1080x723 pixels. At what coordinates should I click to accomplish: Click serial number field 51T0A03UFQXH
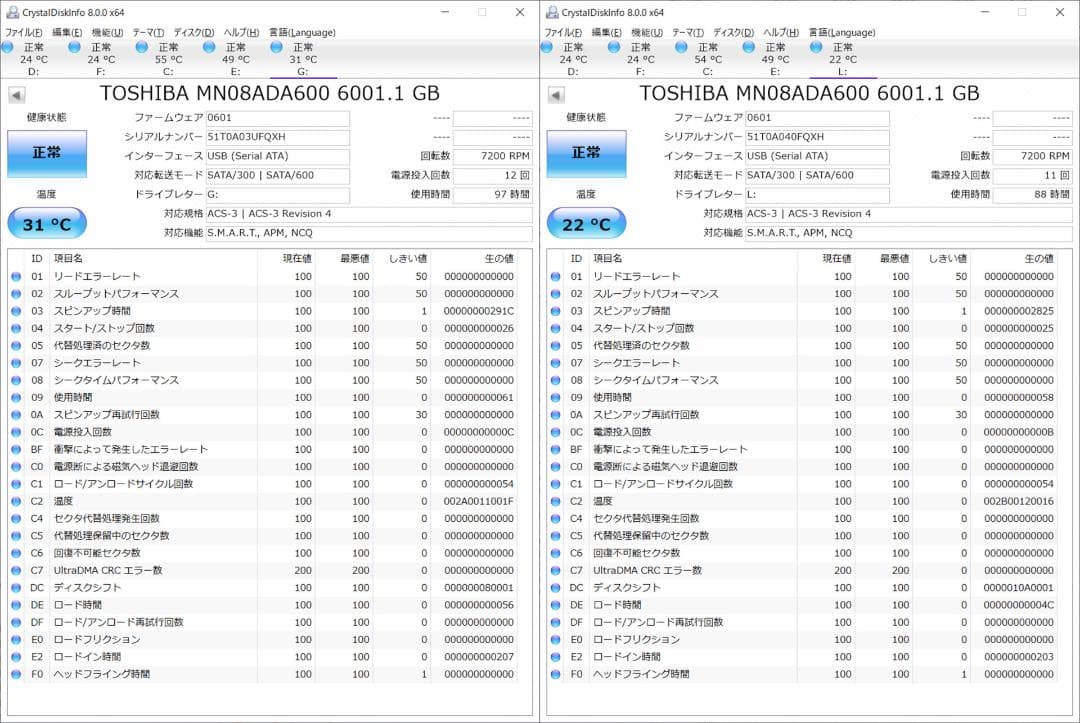coord(278,137)
